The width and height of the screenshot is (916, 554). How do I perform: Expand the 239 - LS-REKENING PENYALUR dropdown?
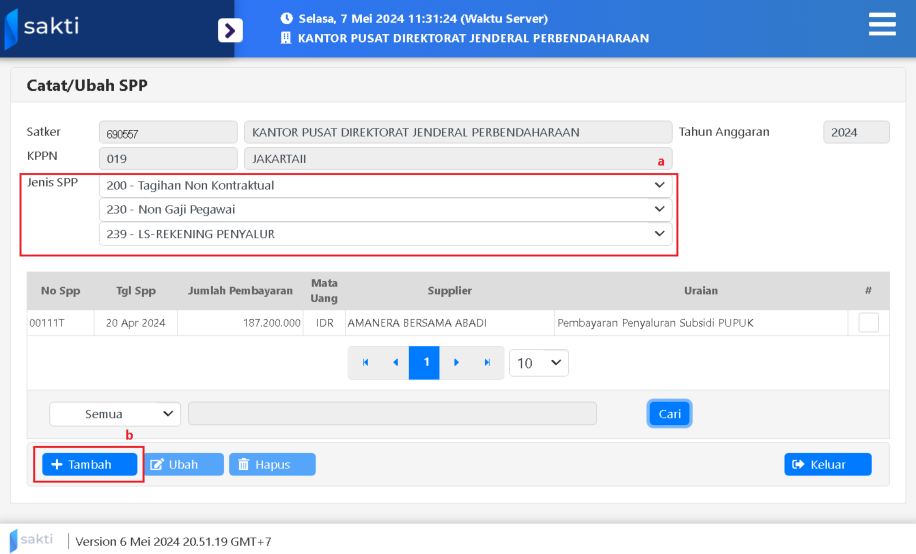tap(386, 234)
